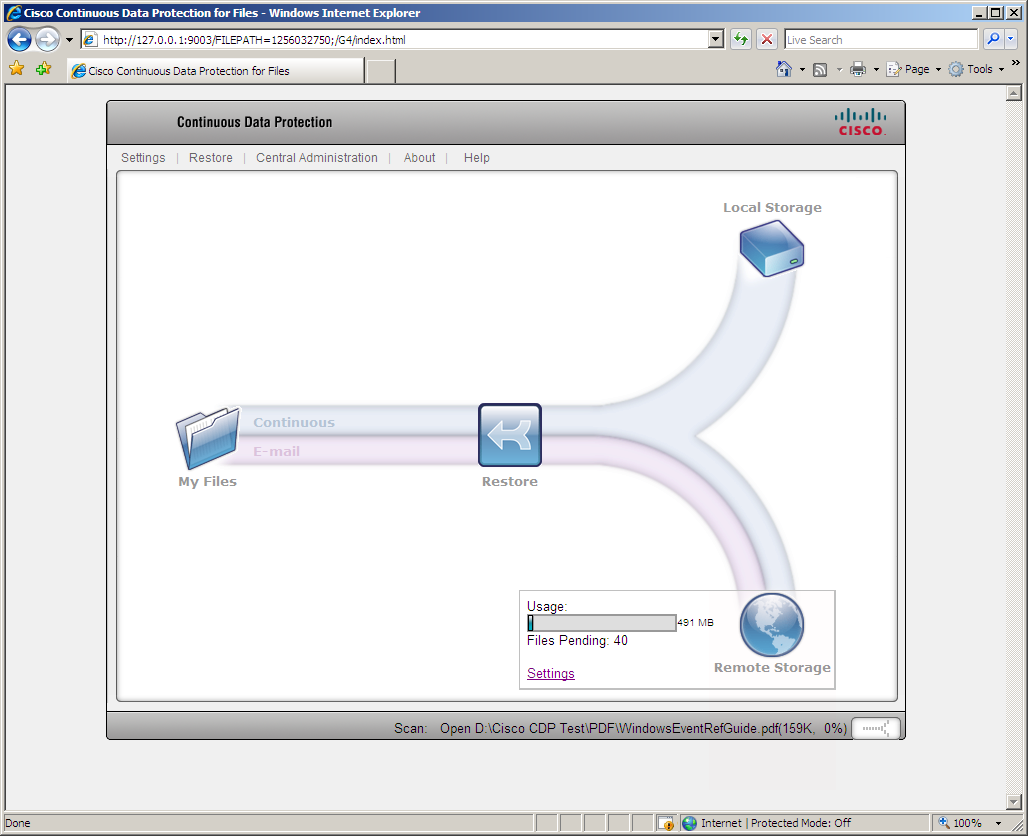
Task: Open the Favorites Center star icon
Action: tap(16, 69)
